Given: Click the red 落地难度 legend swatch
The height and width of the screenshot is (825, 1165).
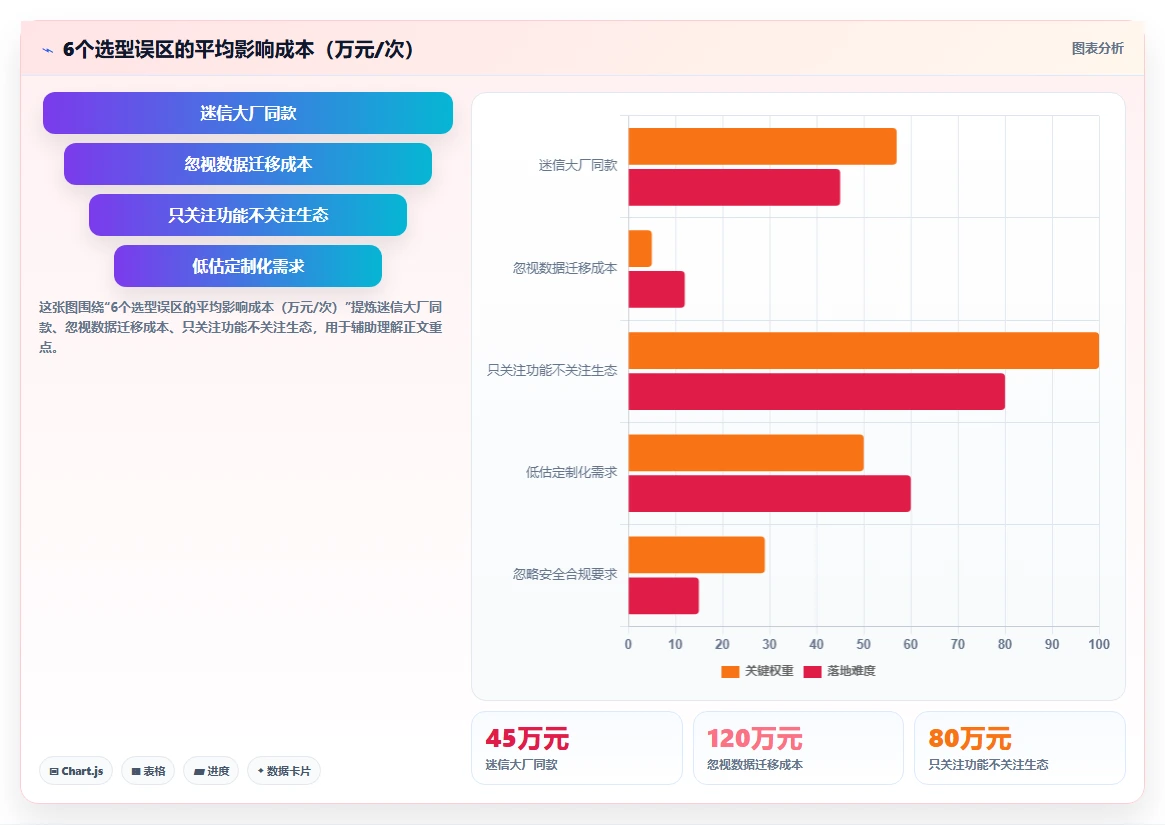Looking at the screenshot, I should click(x=812, y=672).
